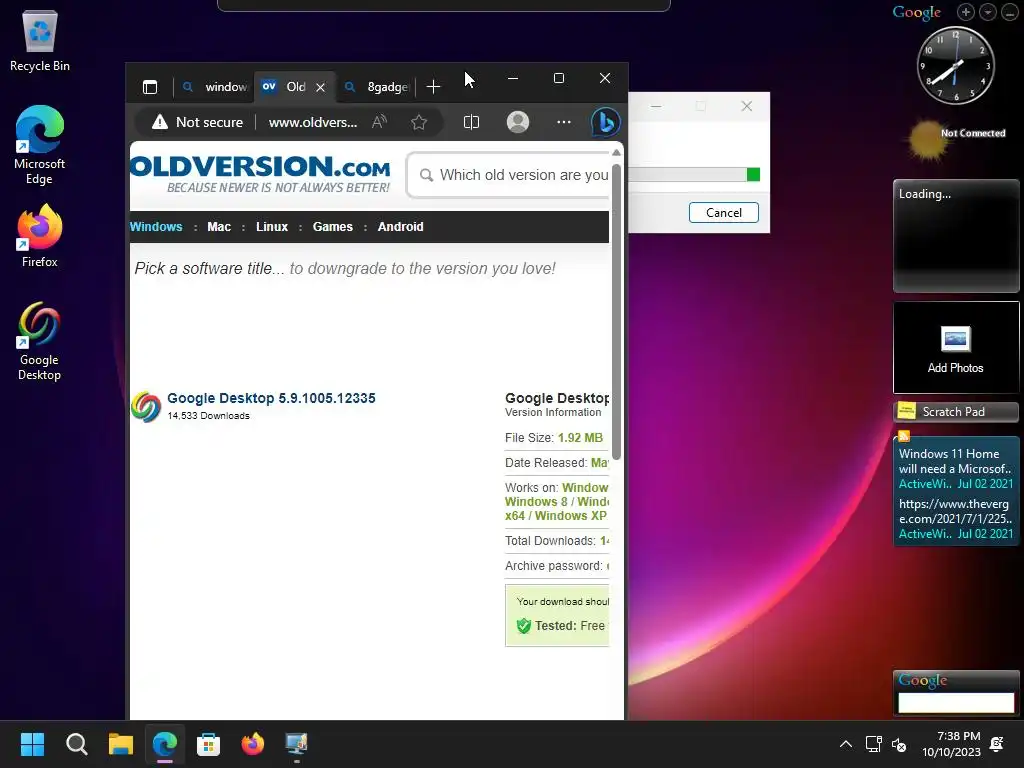This screenshot has height=768, width=1024.
Task: Select the Games category menu item
Action: point(332,227)
